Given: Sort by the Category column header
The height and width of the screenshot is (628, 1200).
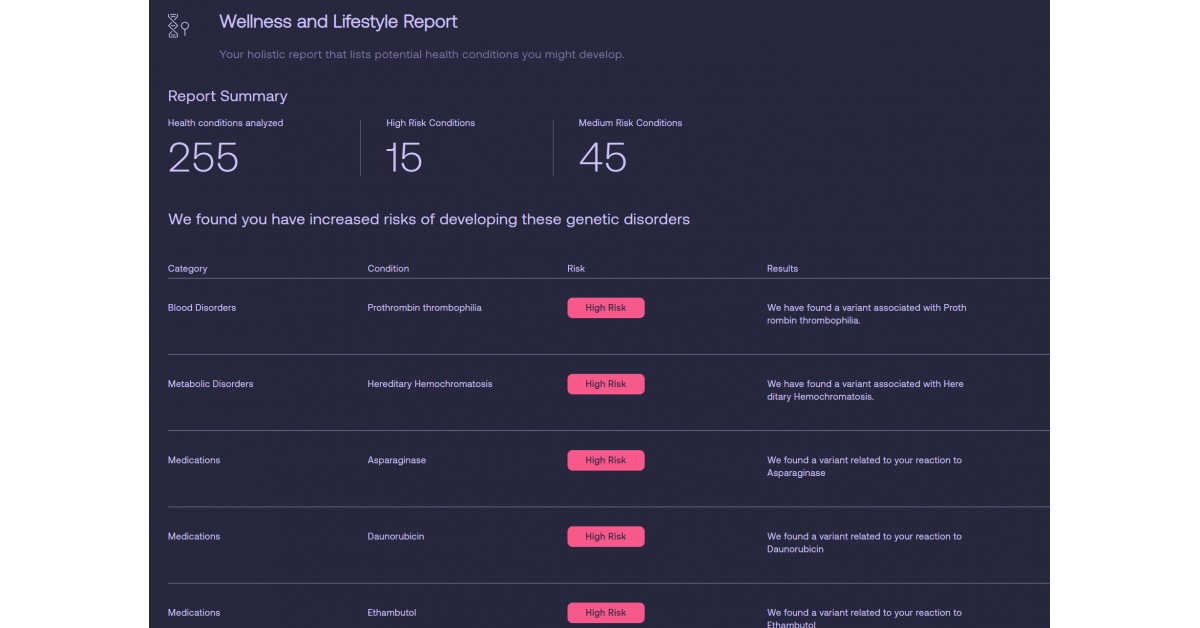Looking at the screenshot, I should [x=187, y=268].
